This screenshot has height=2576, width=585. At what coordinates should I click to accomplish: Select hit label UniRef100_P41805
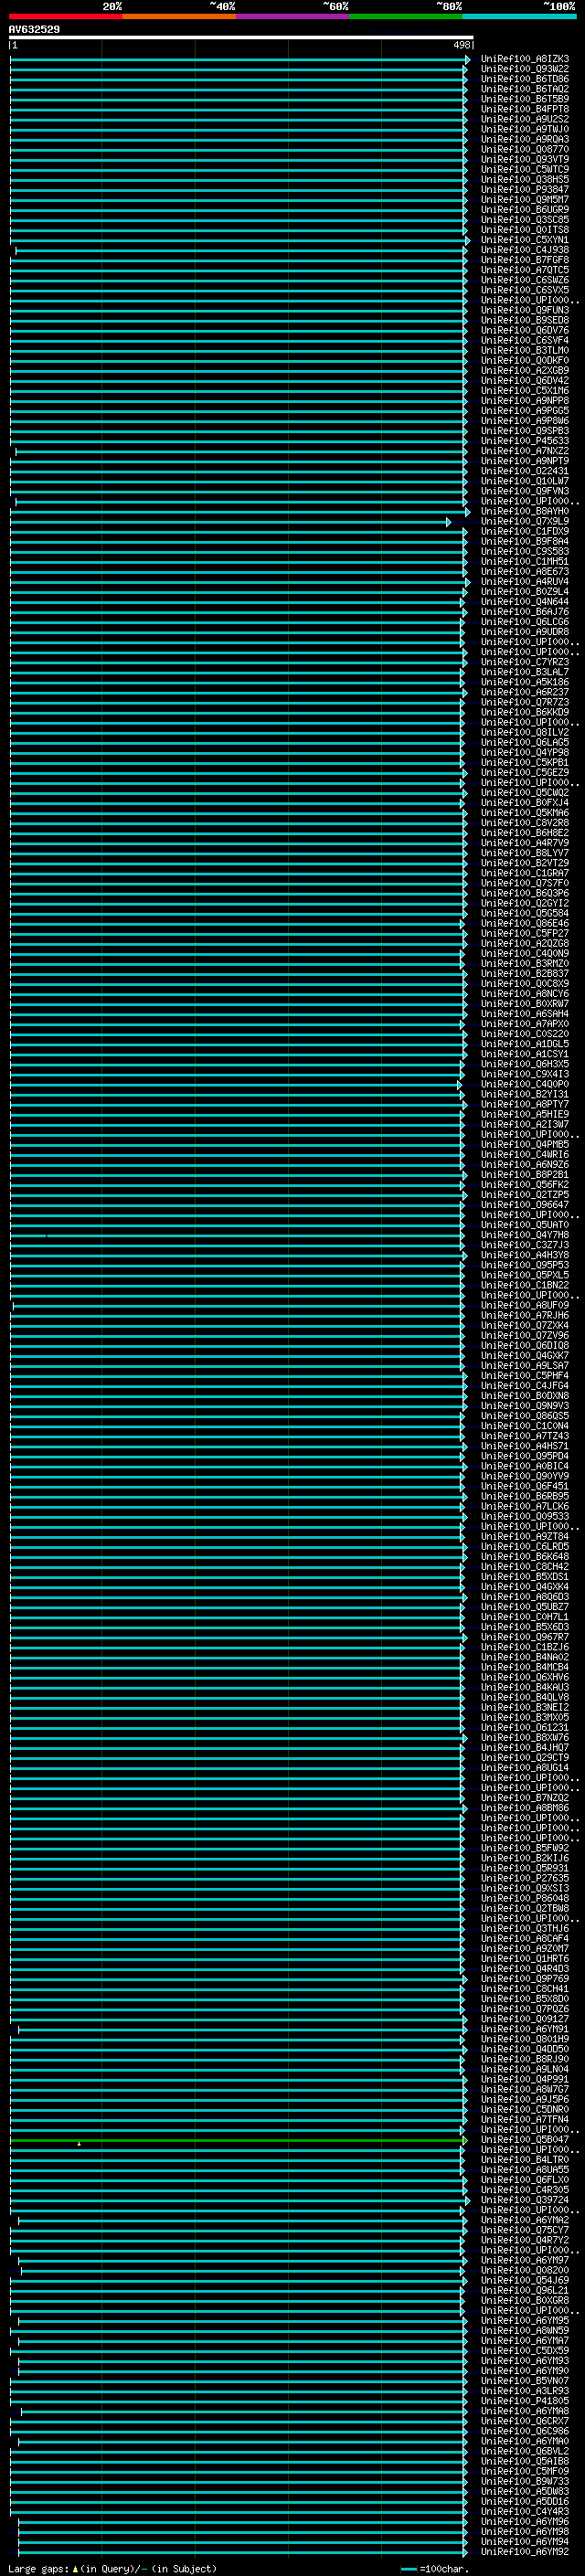[x=524, y=2400]
